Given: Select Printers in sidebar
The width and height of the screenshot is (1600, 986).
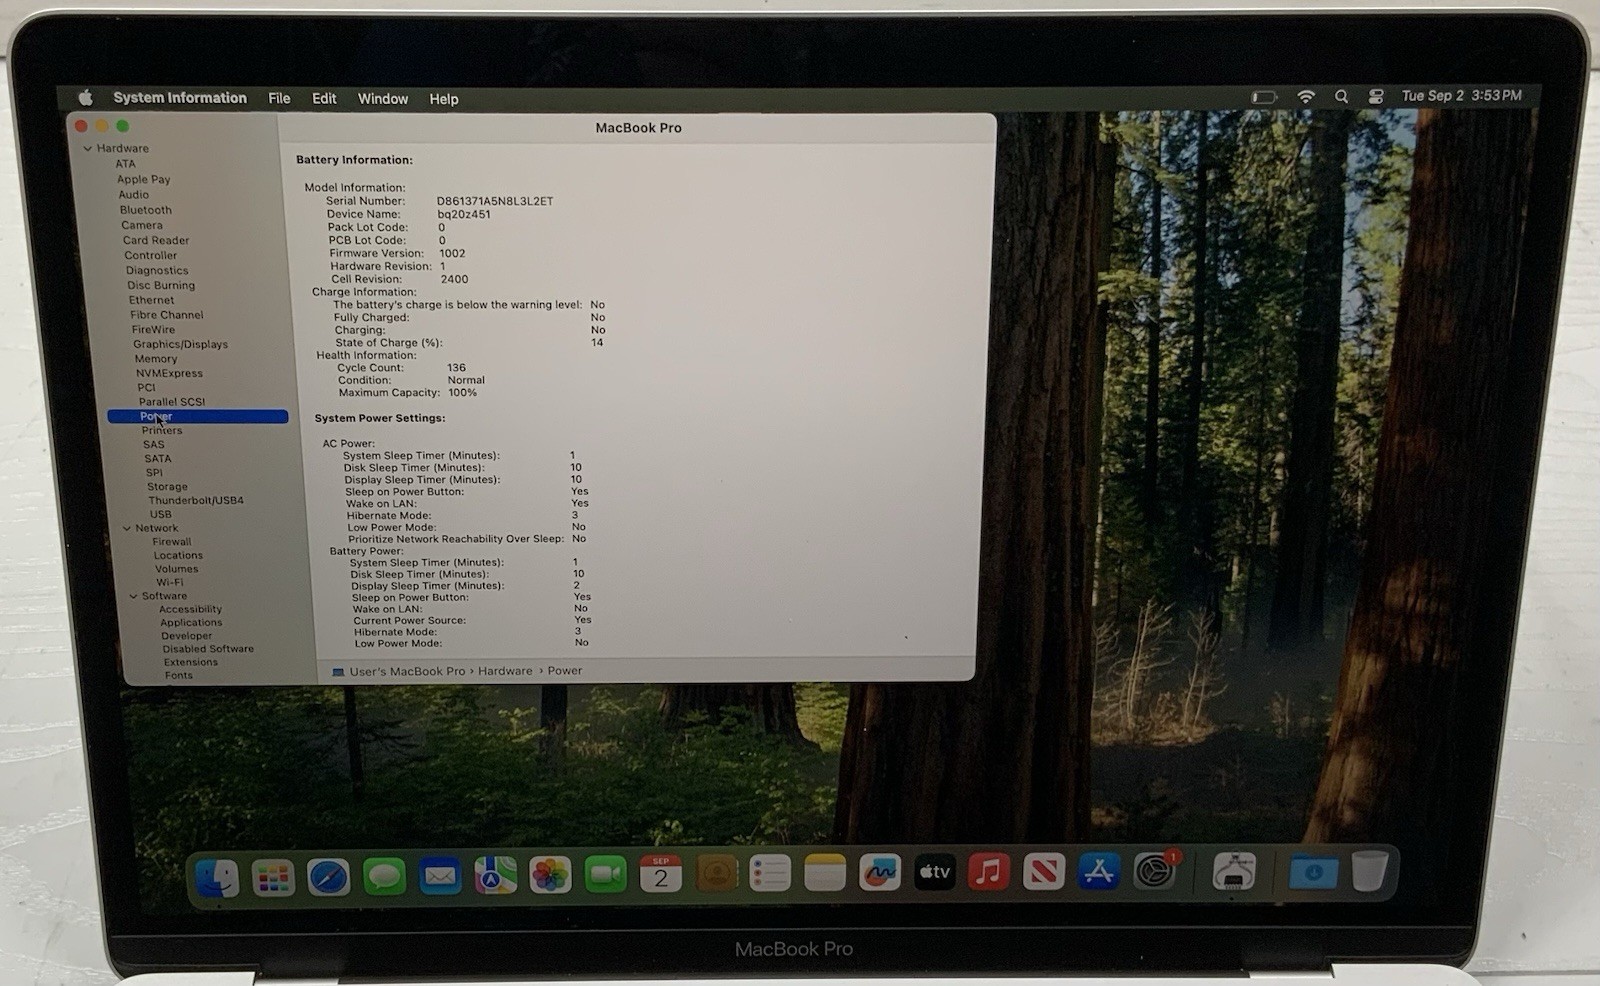Looking at the screenshot, I should (162, 430).
